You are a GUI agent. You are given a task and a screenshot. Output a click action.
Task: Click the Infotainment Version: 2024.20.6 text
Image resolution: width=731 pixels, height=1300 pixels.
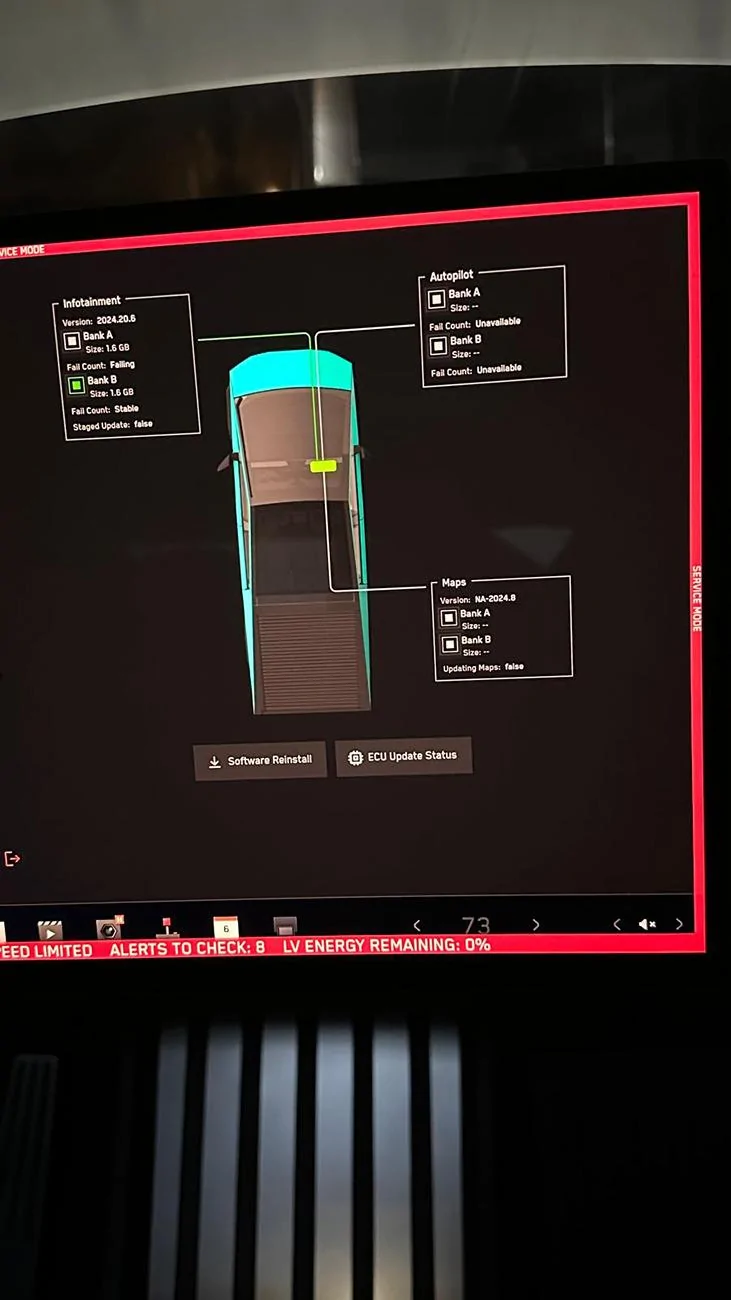(99, 320)
